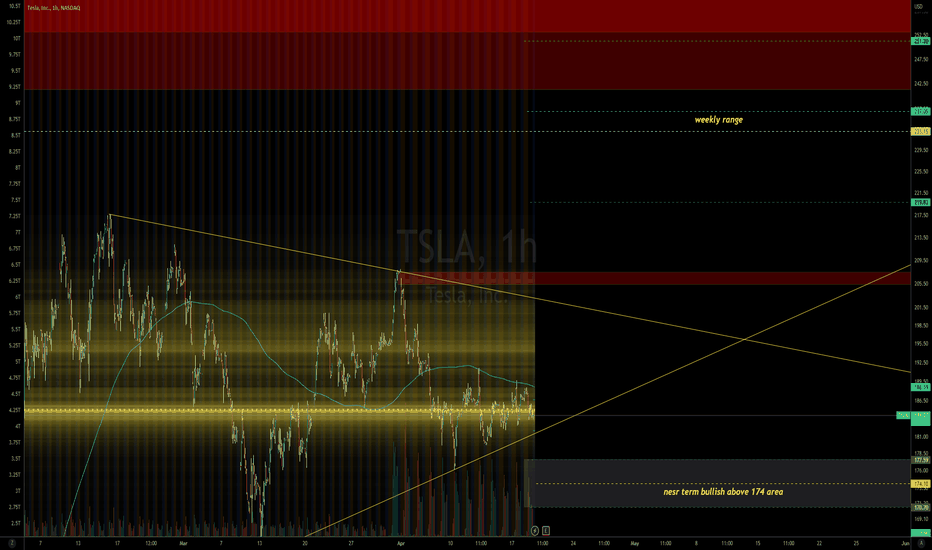Click the 'Mar' label on the time axis
Viewport: 932px width, 550px height.
[183, 543]
